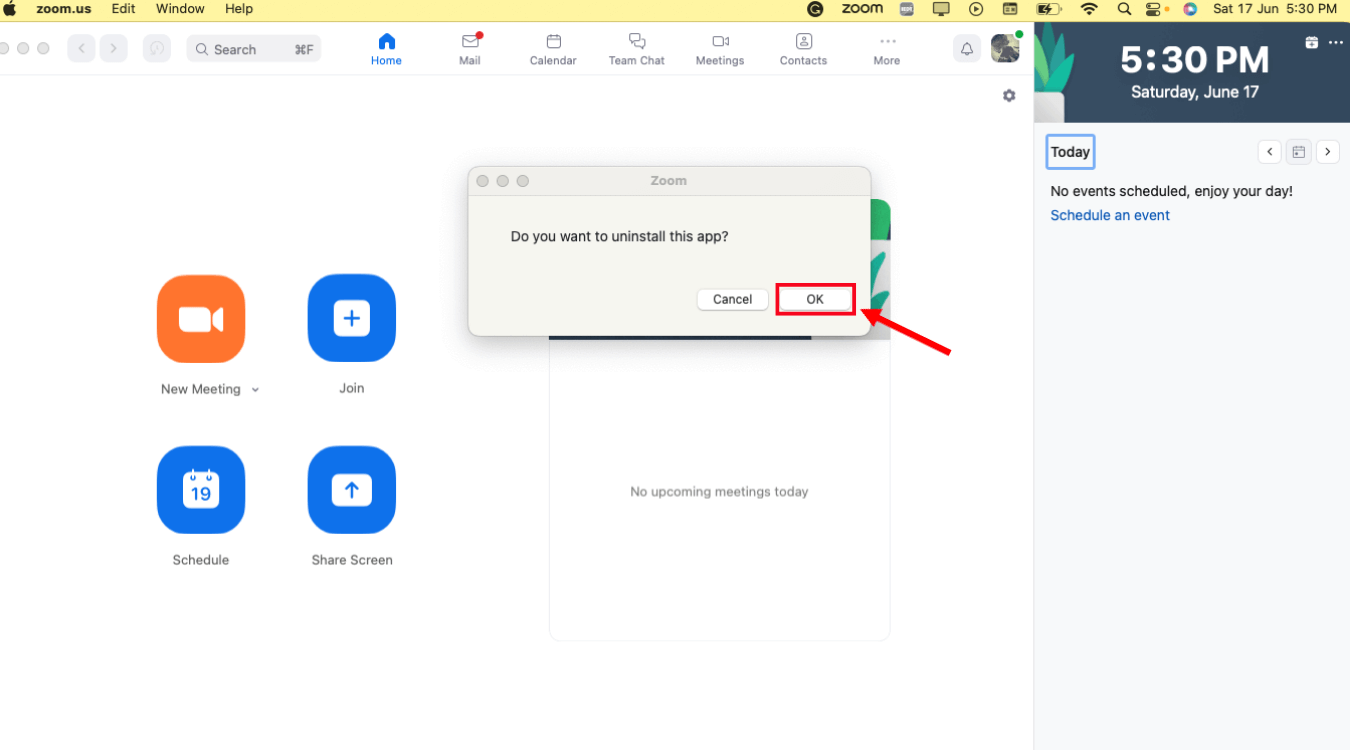Image resolution: width=1350 pixels, height=750 pixels.
Task: Open the profile avatar menu
Action: [x=1005, y=48]
